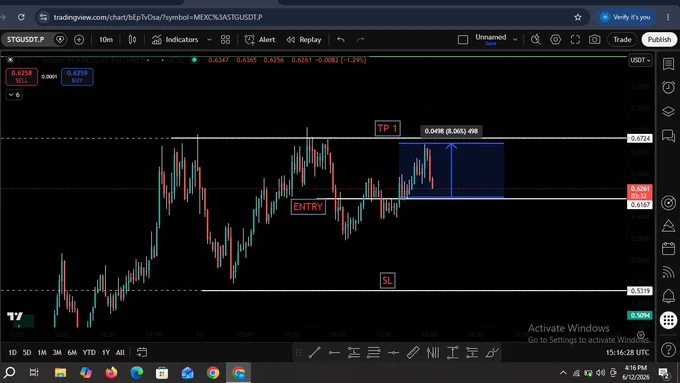This screenshot has height=383, width=680.
Task: Select the trend line drawing tool
Action: tap(314, 353)
